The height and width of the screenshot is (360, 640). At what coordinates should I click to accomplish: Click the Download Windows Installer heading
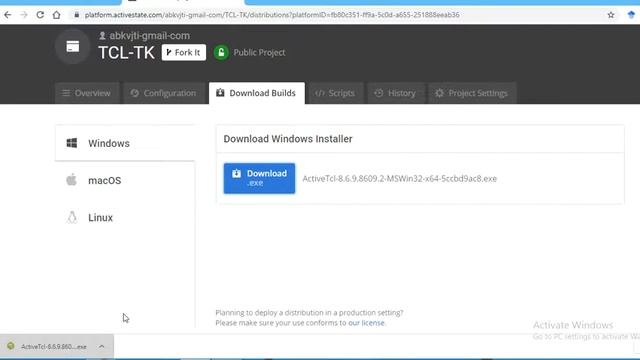pos(288,139)
